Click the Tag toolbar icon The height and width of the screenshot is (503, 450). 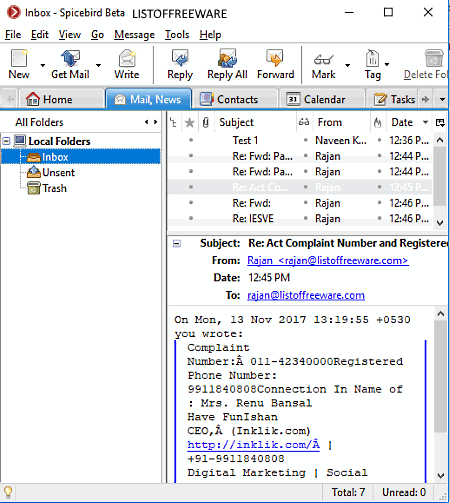(372, 58)
